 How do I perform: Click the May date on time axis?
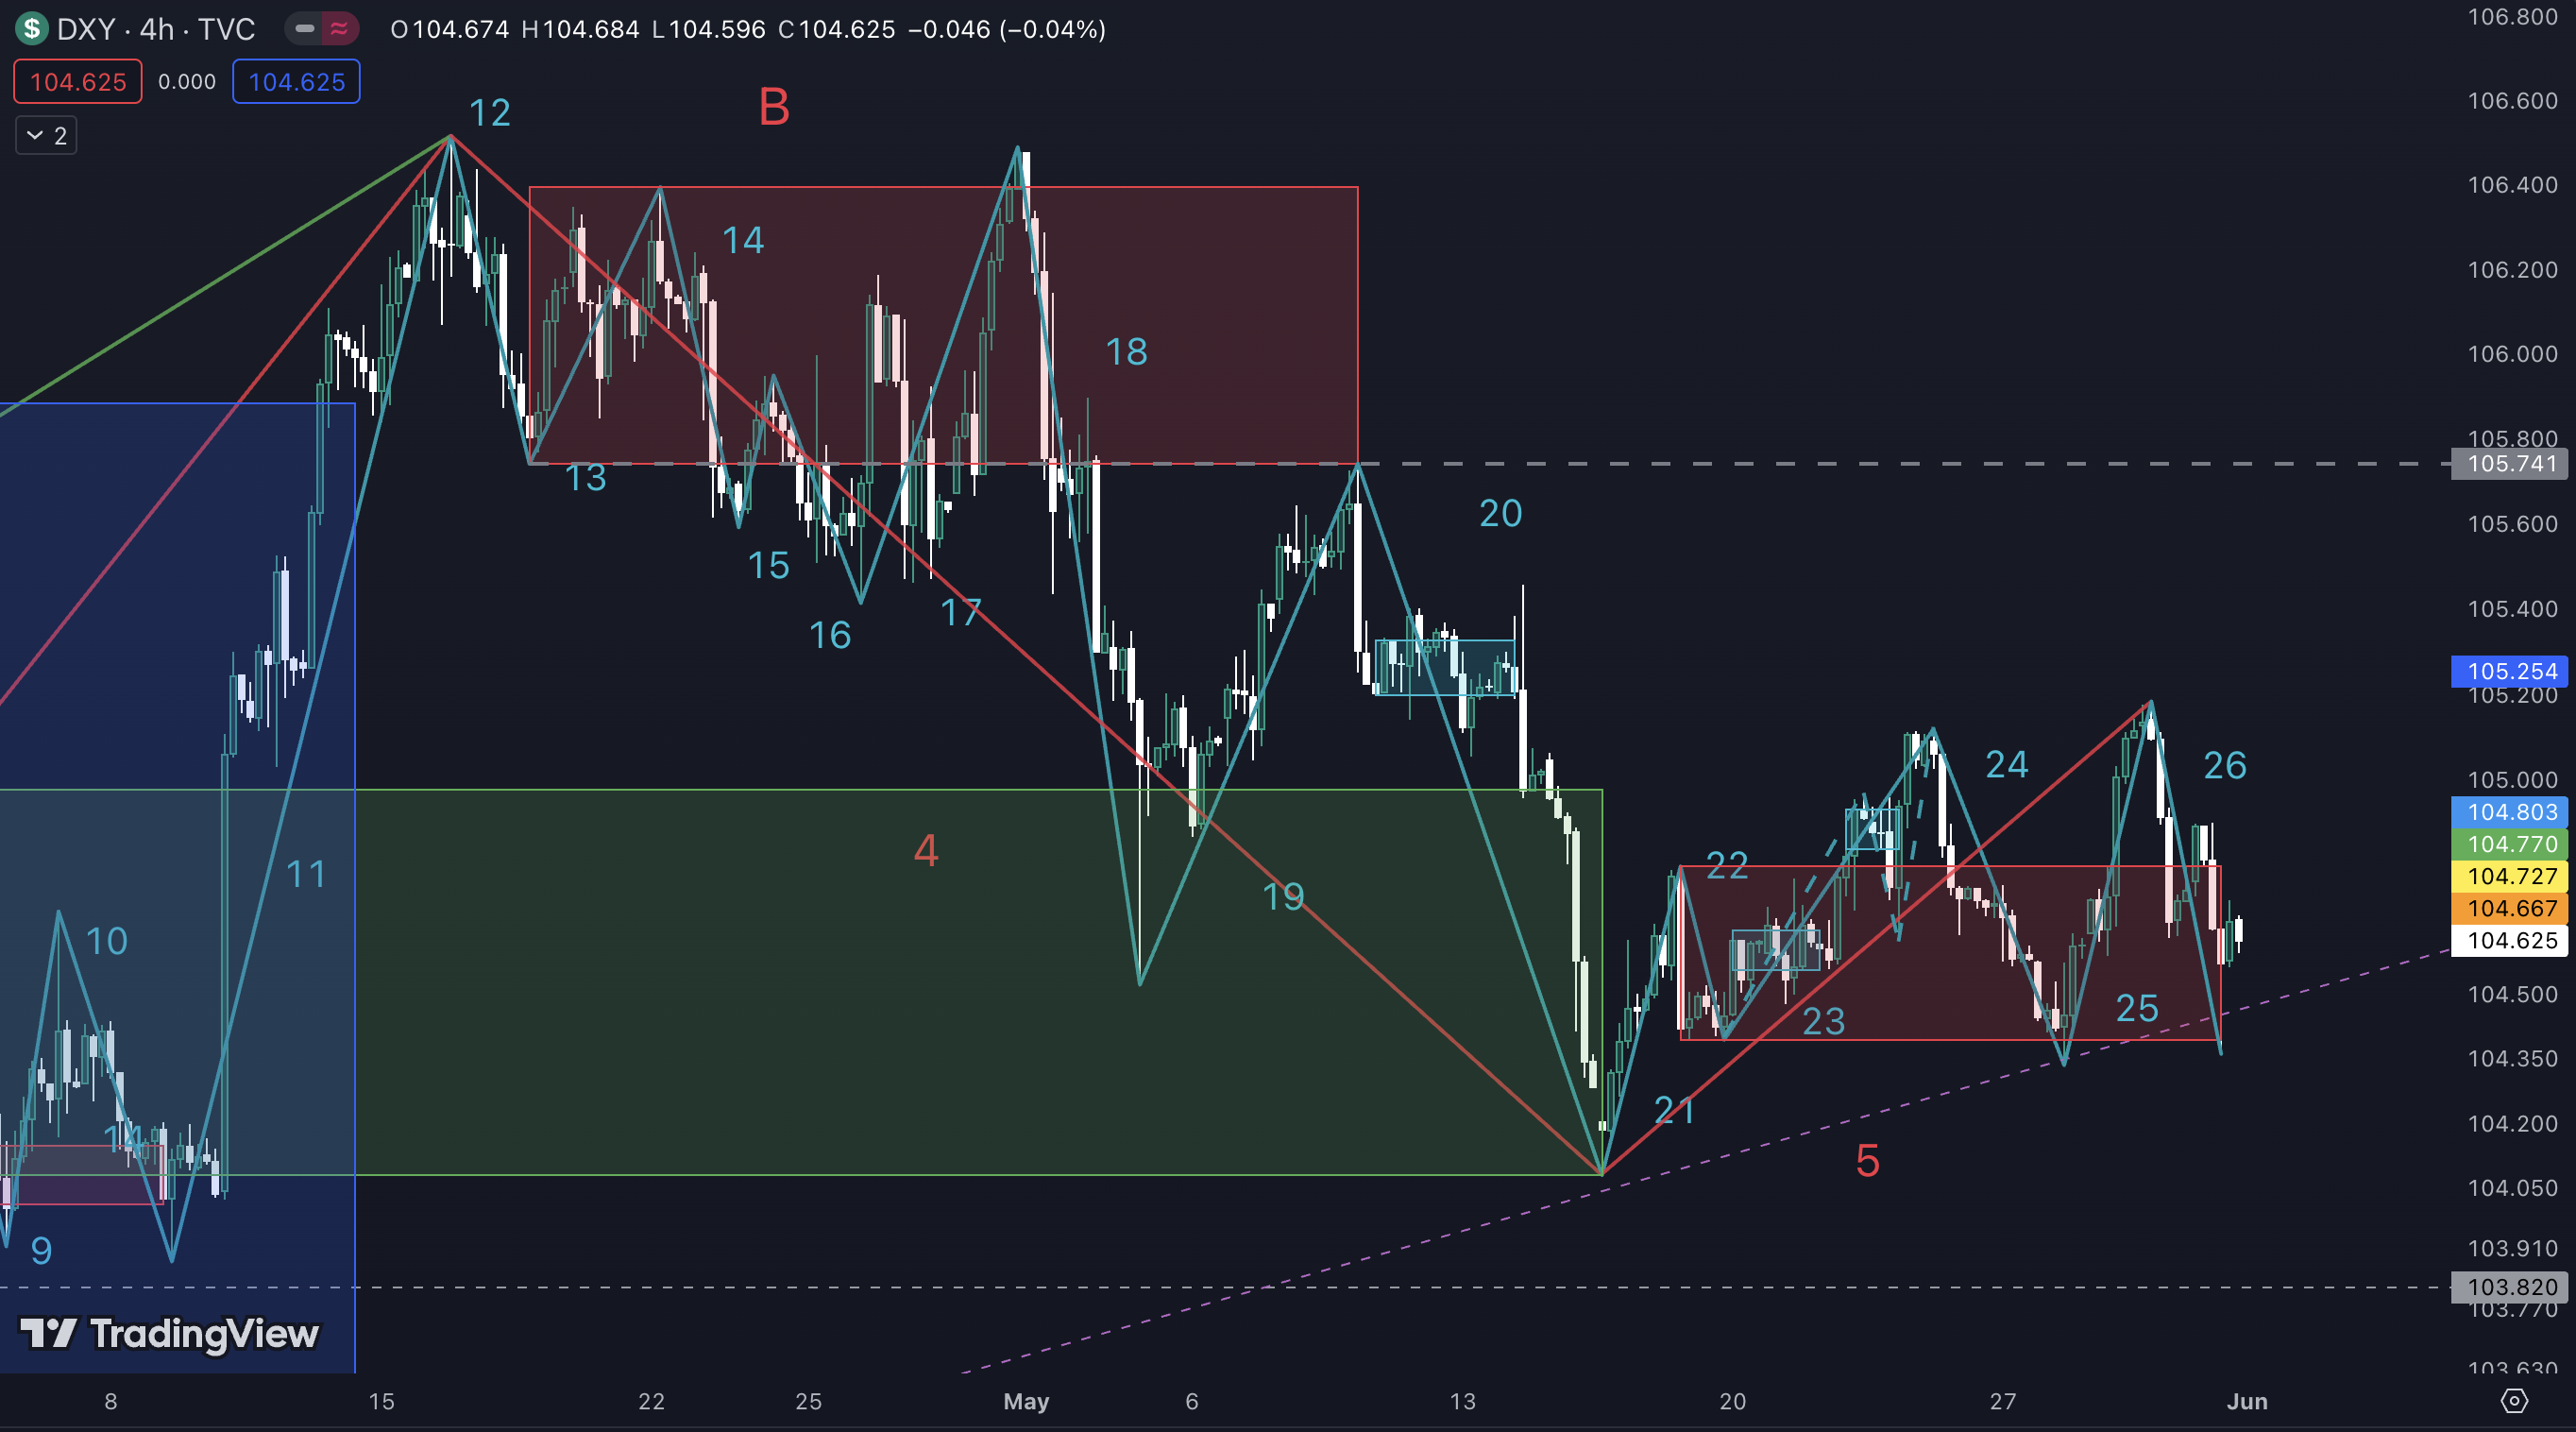tap(1026, 1401)
